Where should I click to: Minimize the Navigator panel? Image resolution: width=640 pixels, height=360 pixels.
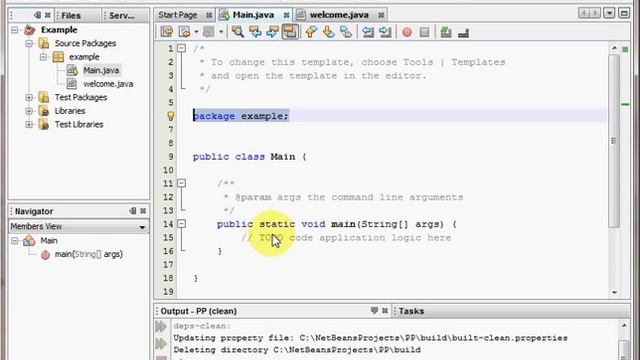pos(133,211)
